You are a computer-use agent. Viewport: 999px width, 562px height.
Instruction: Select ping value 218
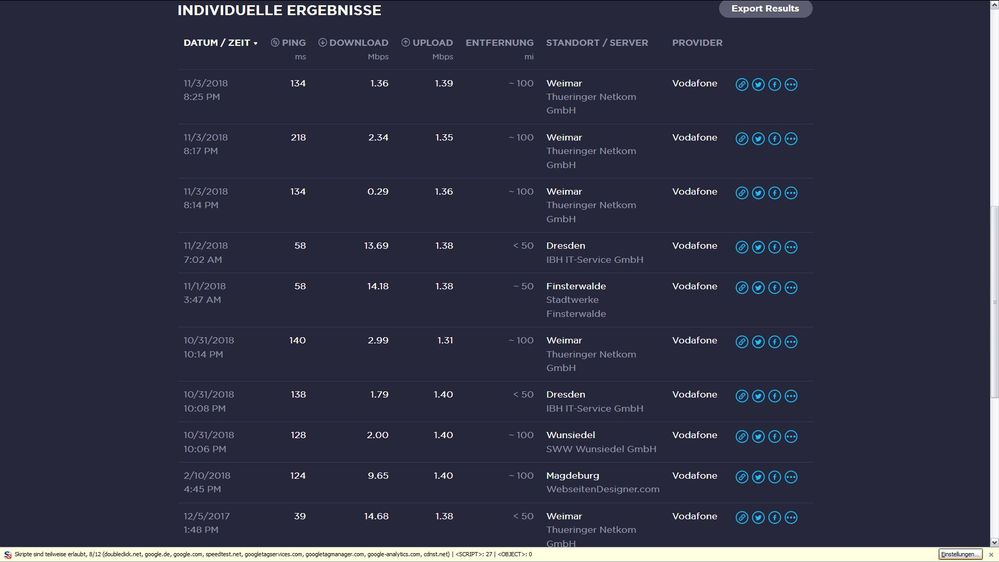click(298, 138)
